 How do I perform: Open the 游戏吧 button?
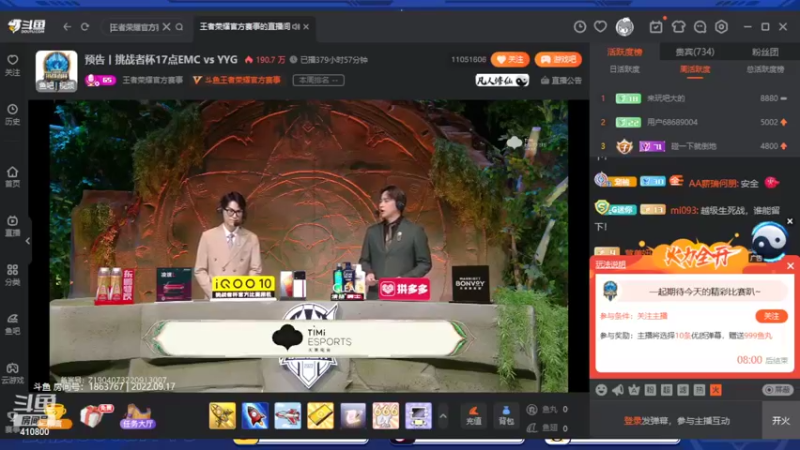(558, 60)
